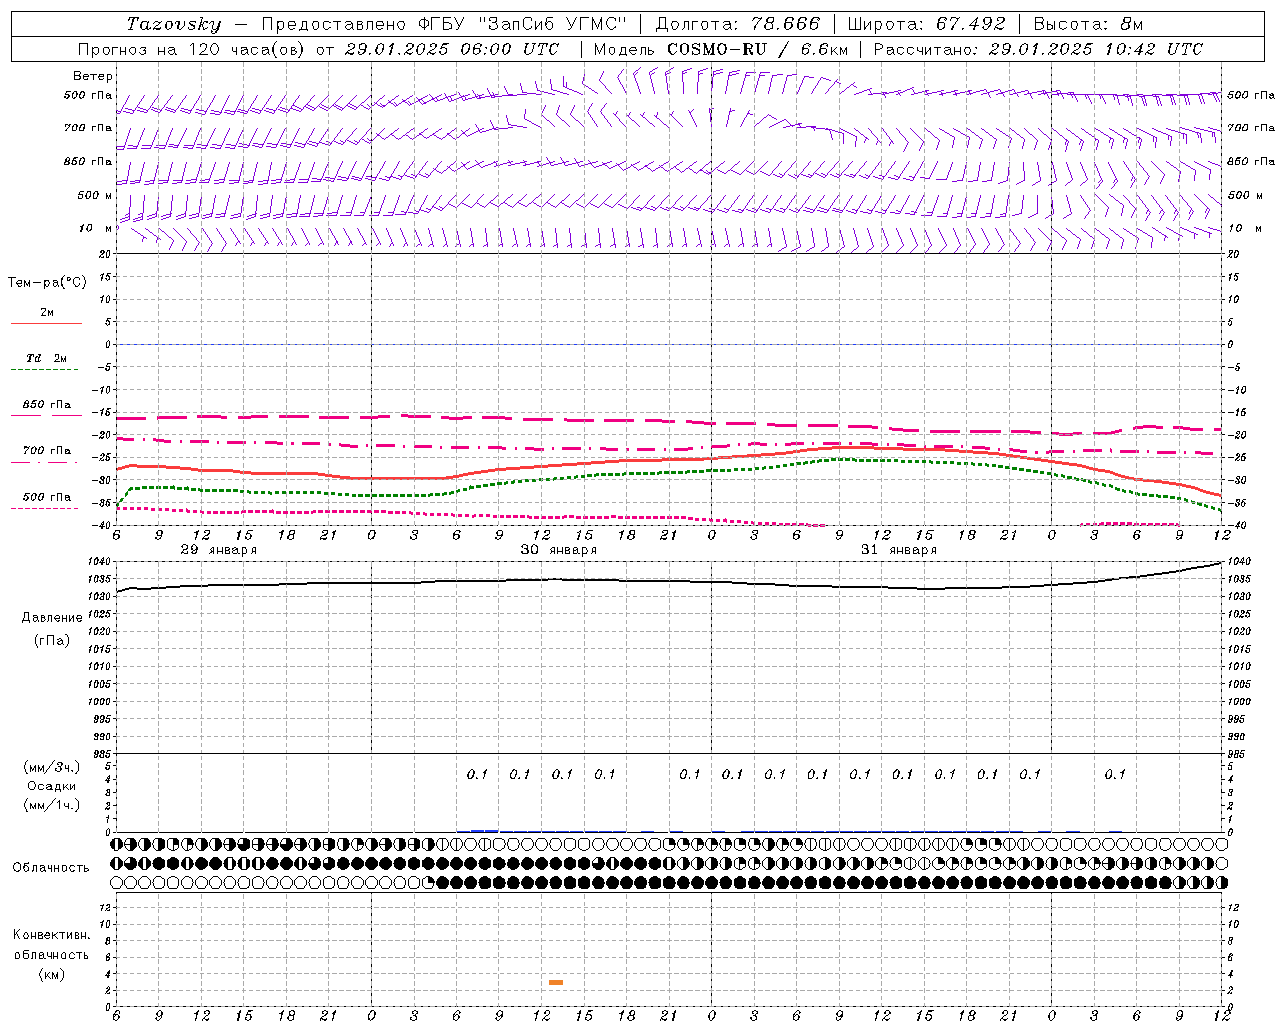Viewport: 1280px width, 1024px height.
Task: Click the Облачность cloudiness label
Action: pyautogui.click(x=50, y=867)
